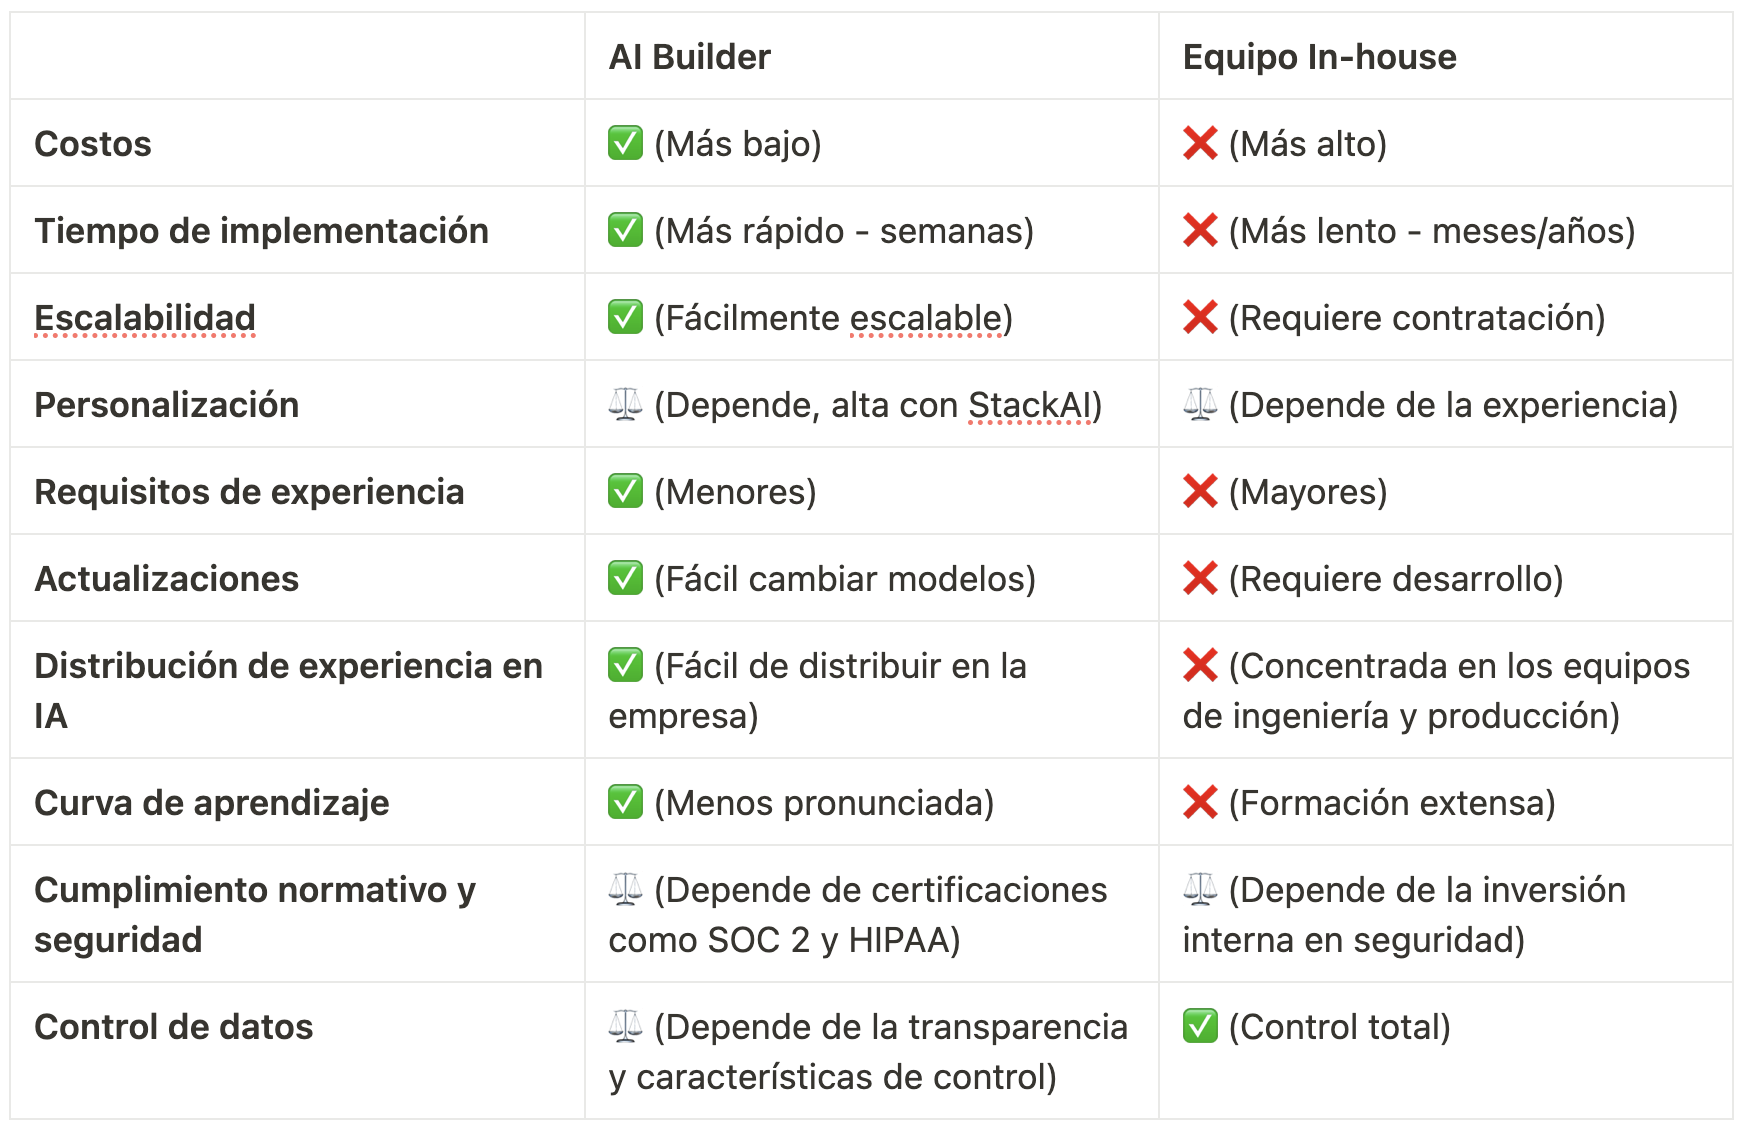Click the underlined word "StackAI"

pos(1030,405)
